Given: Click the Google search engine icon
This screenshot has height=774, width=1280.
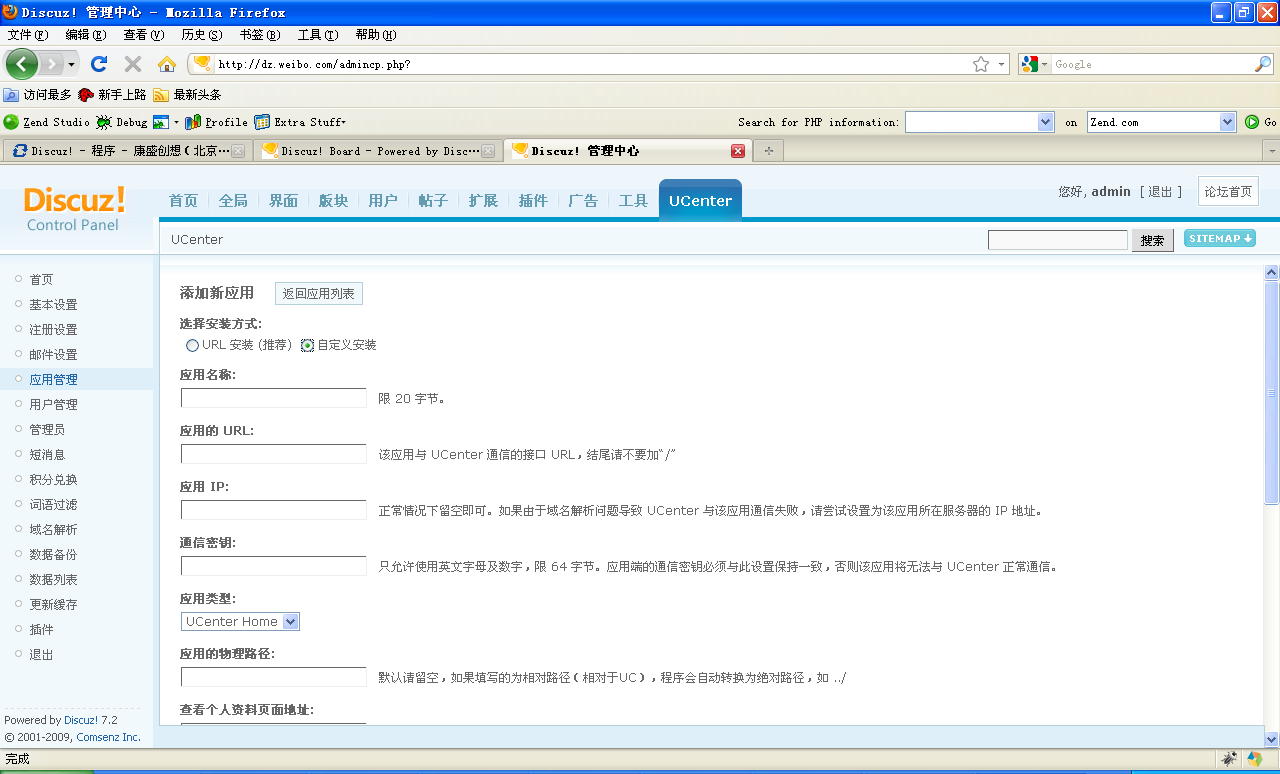Looking at the screenshot, I should coord(1030,64).
